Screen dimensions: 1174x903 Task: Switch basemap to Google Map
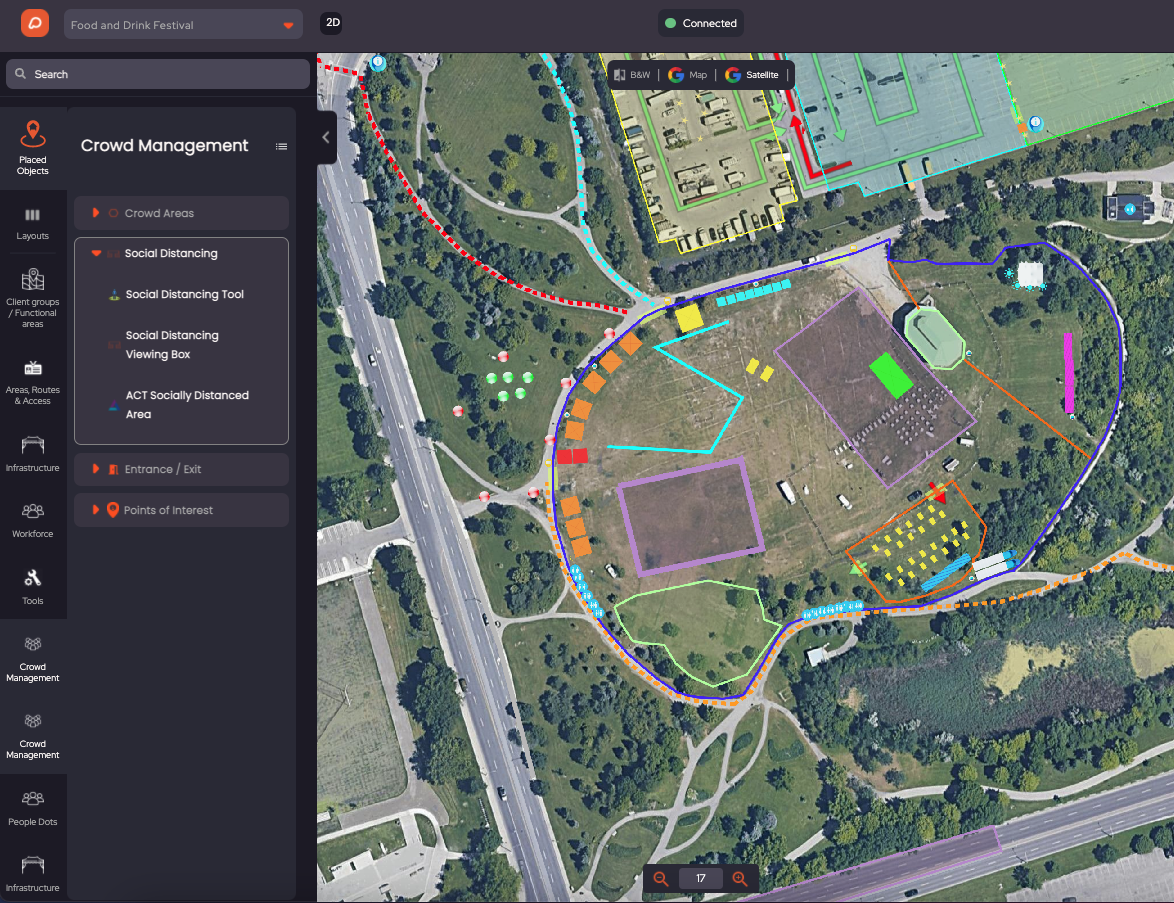[x=687, y=75]
